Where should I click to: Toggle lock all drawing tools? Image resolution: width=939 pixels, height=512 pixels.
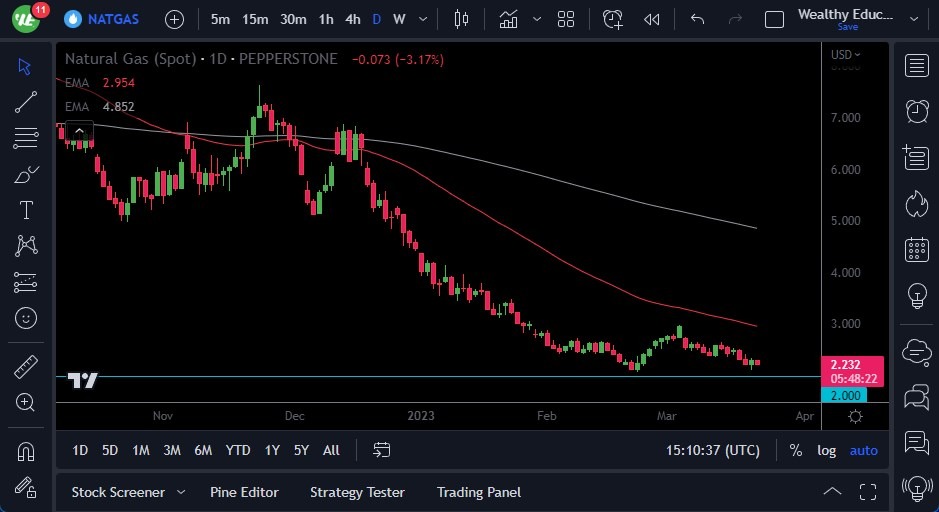point(26,487)
